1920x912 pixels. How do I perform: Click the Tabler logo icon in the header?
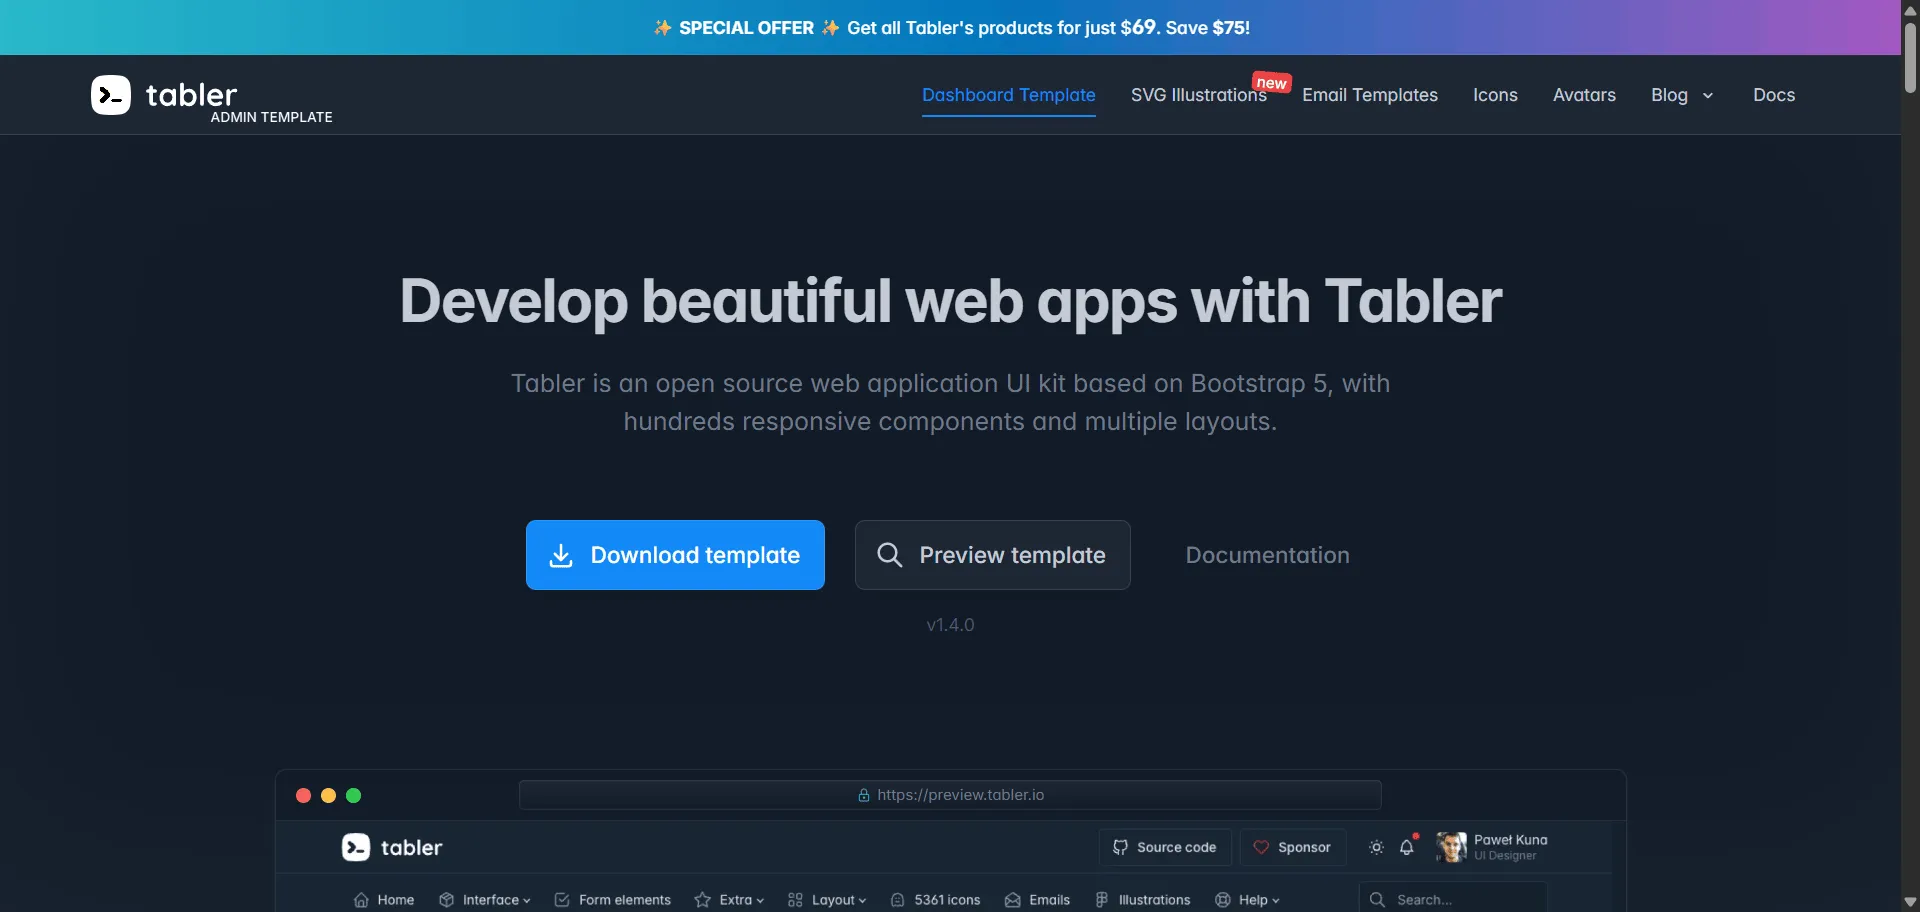111,95
